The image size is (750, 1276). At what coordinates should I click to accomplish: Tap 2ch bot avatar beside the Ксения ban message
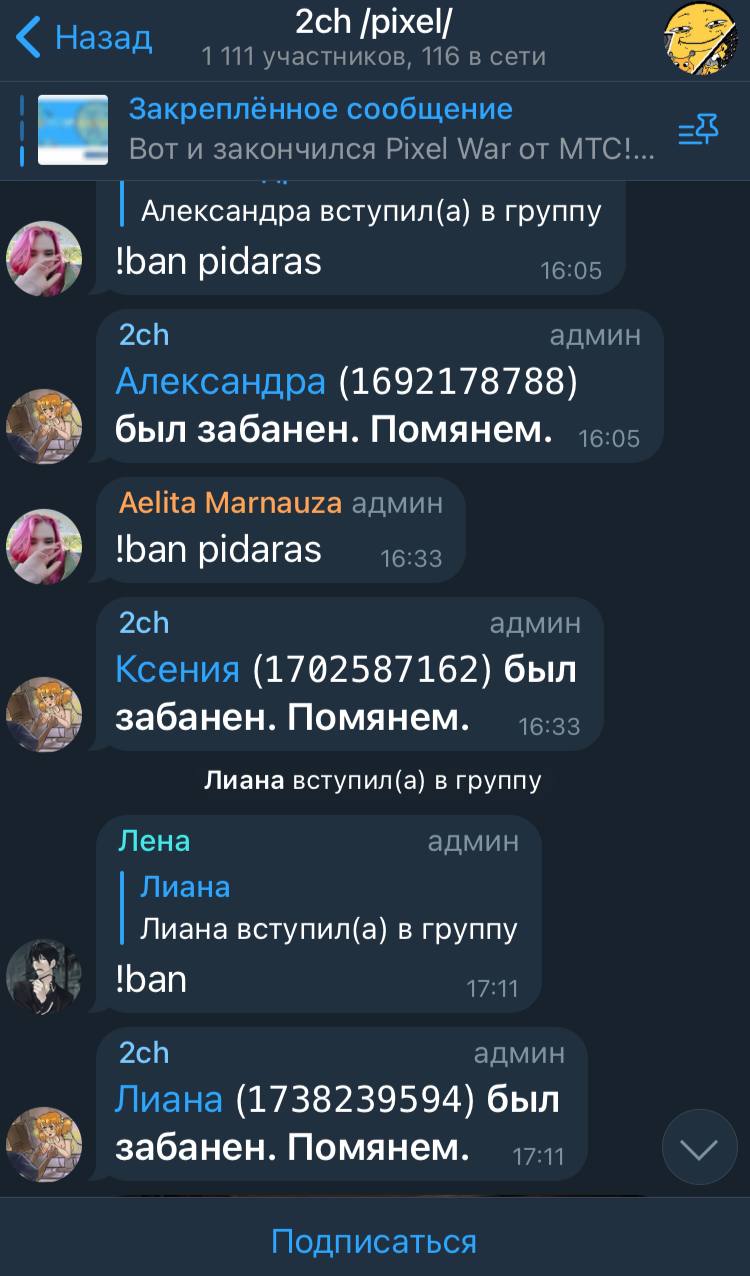pos(44,714)
